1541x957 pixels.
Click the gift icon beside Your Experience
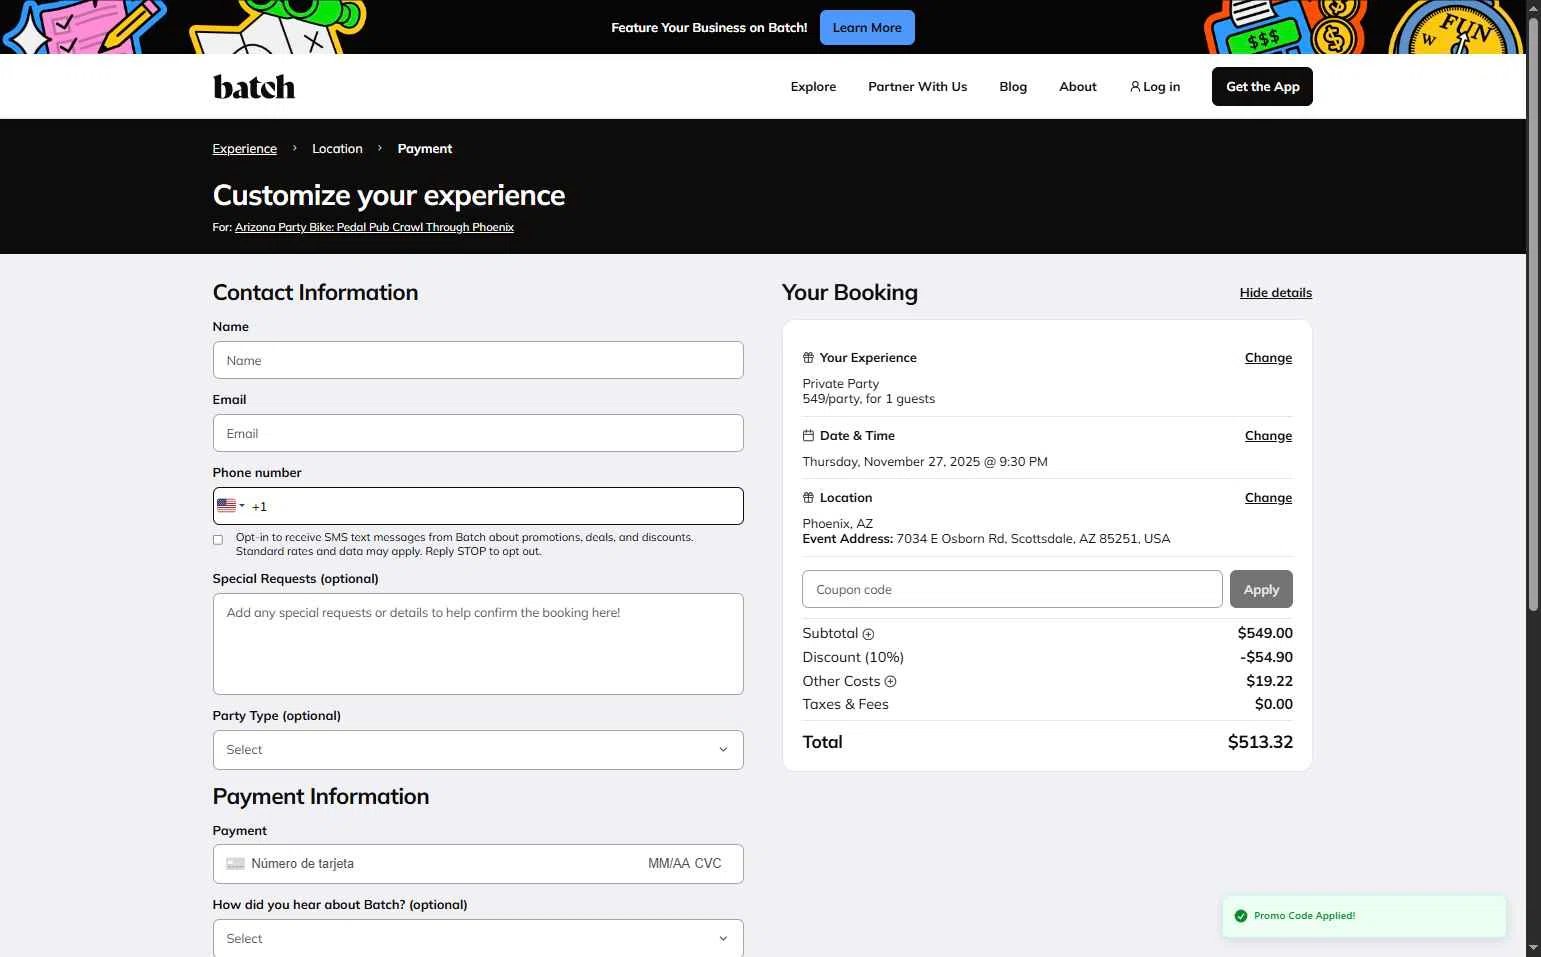(808, 358)
